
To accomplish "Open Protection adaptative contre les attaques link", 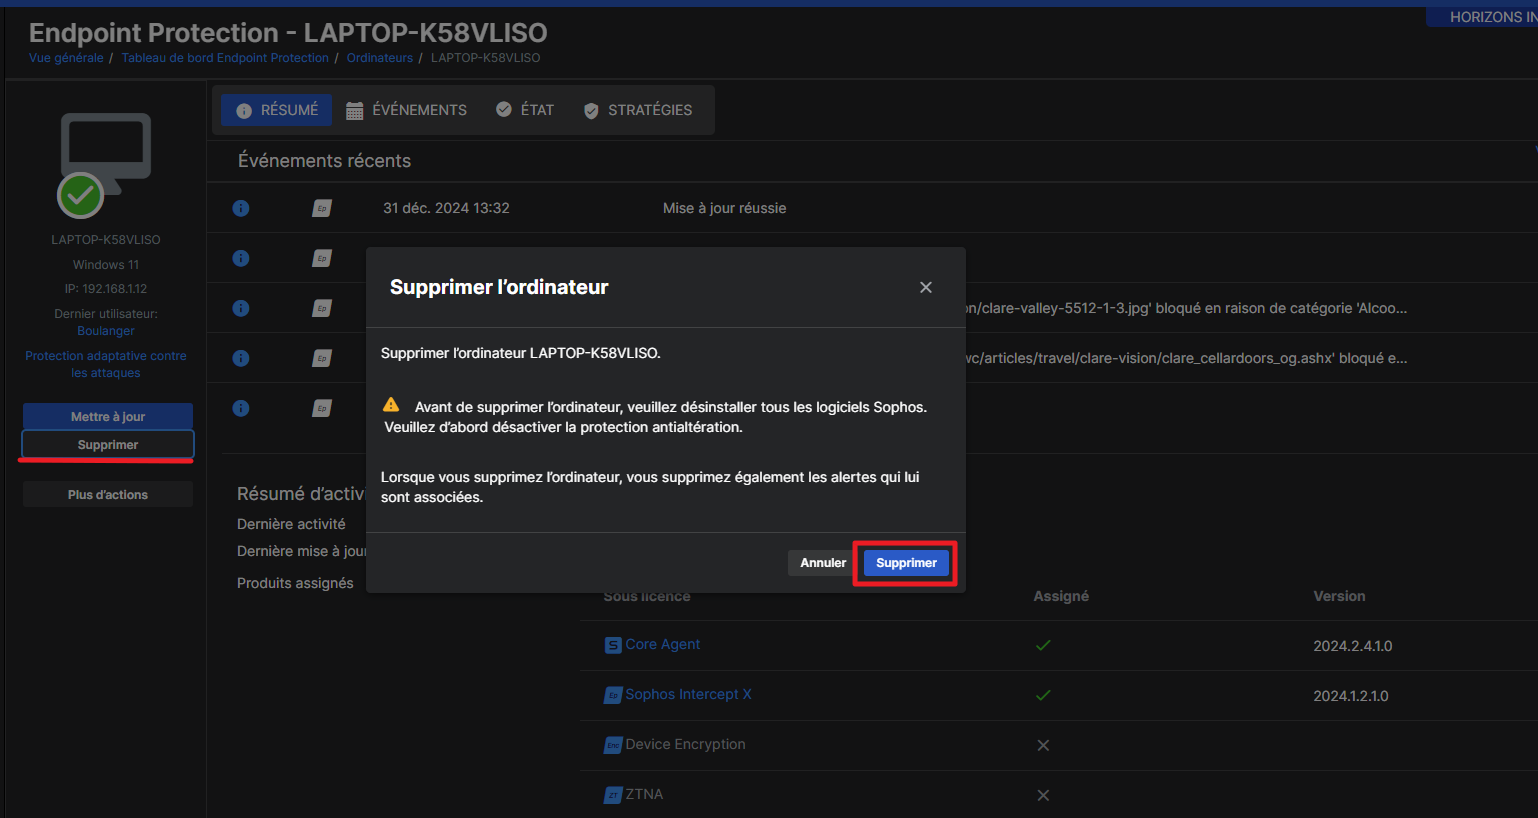I will pos(106,364).
